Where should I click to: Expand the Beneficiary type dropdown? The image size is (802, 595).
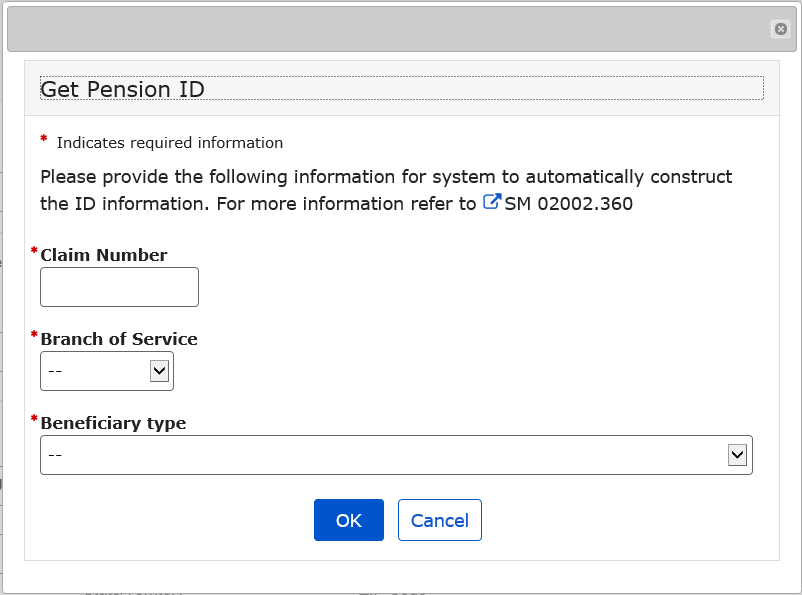click(x=395, y=455)
